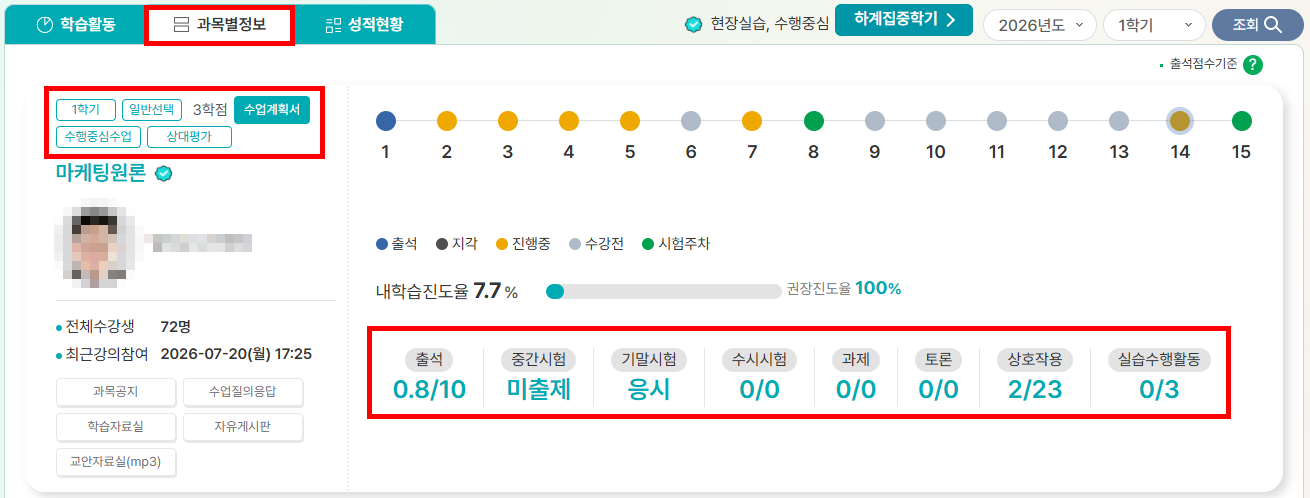The height and width of the screenshot is (498, 1310).
Task: Click the 내학습진도율 progress bar
Action: [x=663, y=291]
